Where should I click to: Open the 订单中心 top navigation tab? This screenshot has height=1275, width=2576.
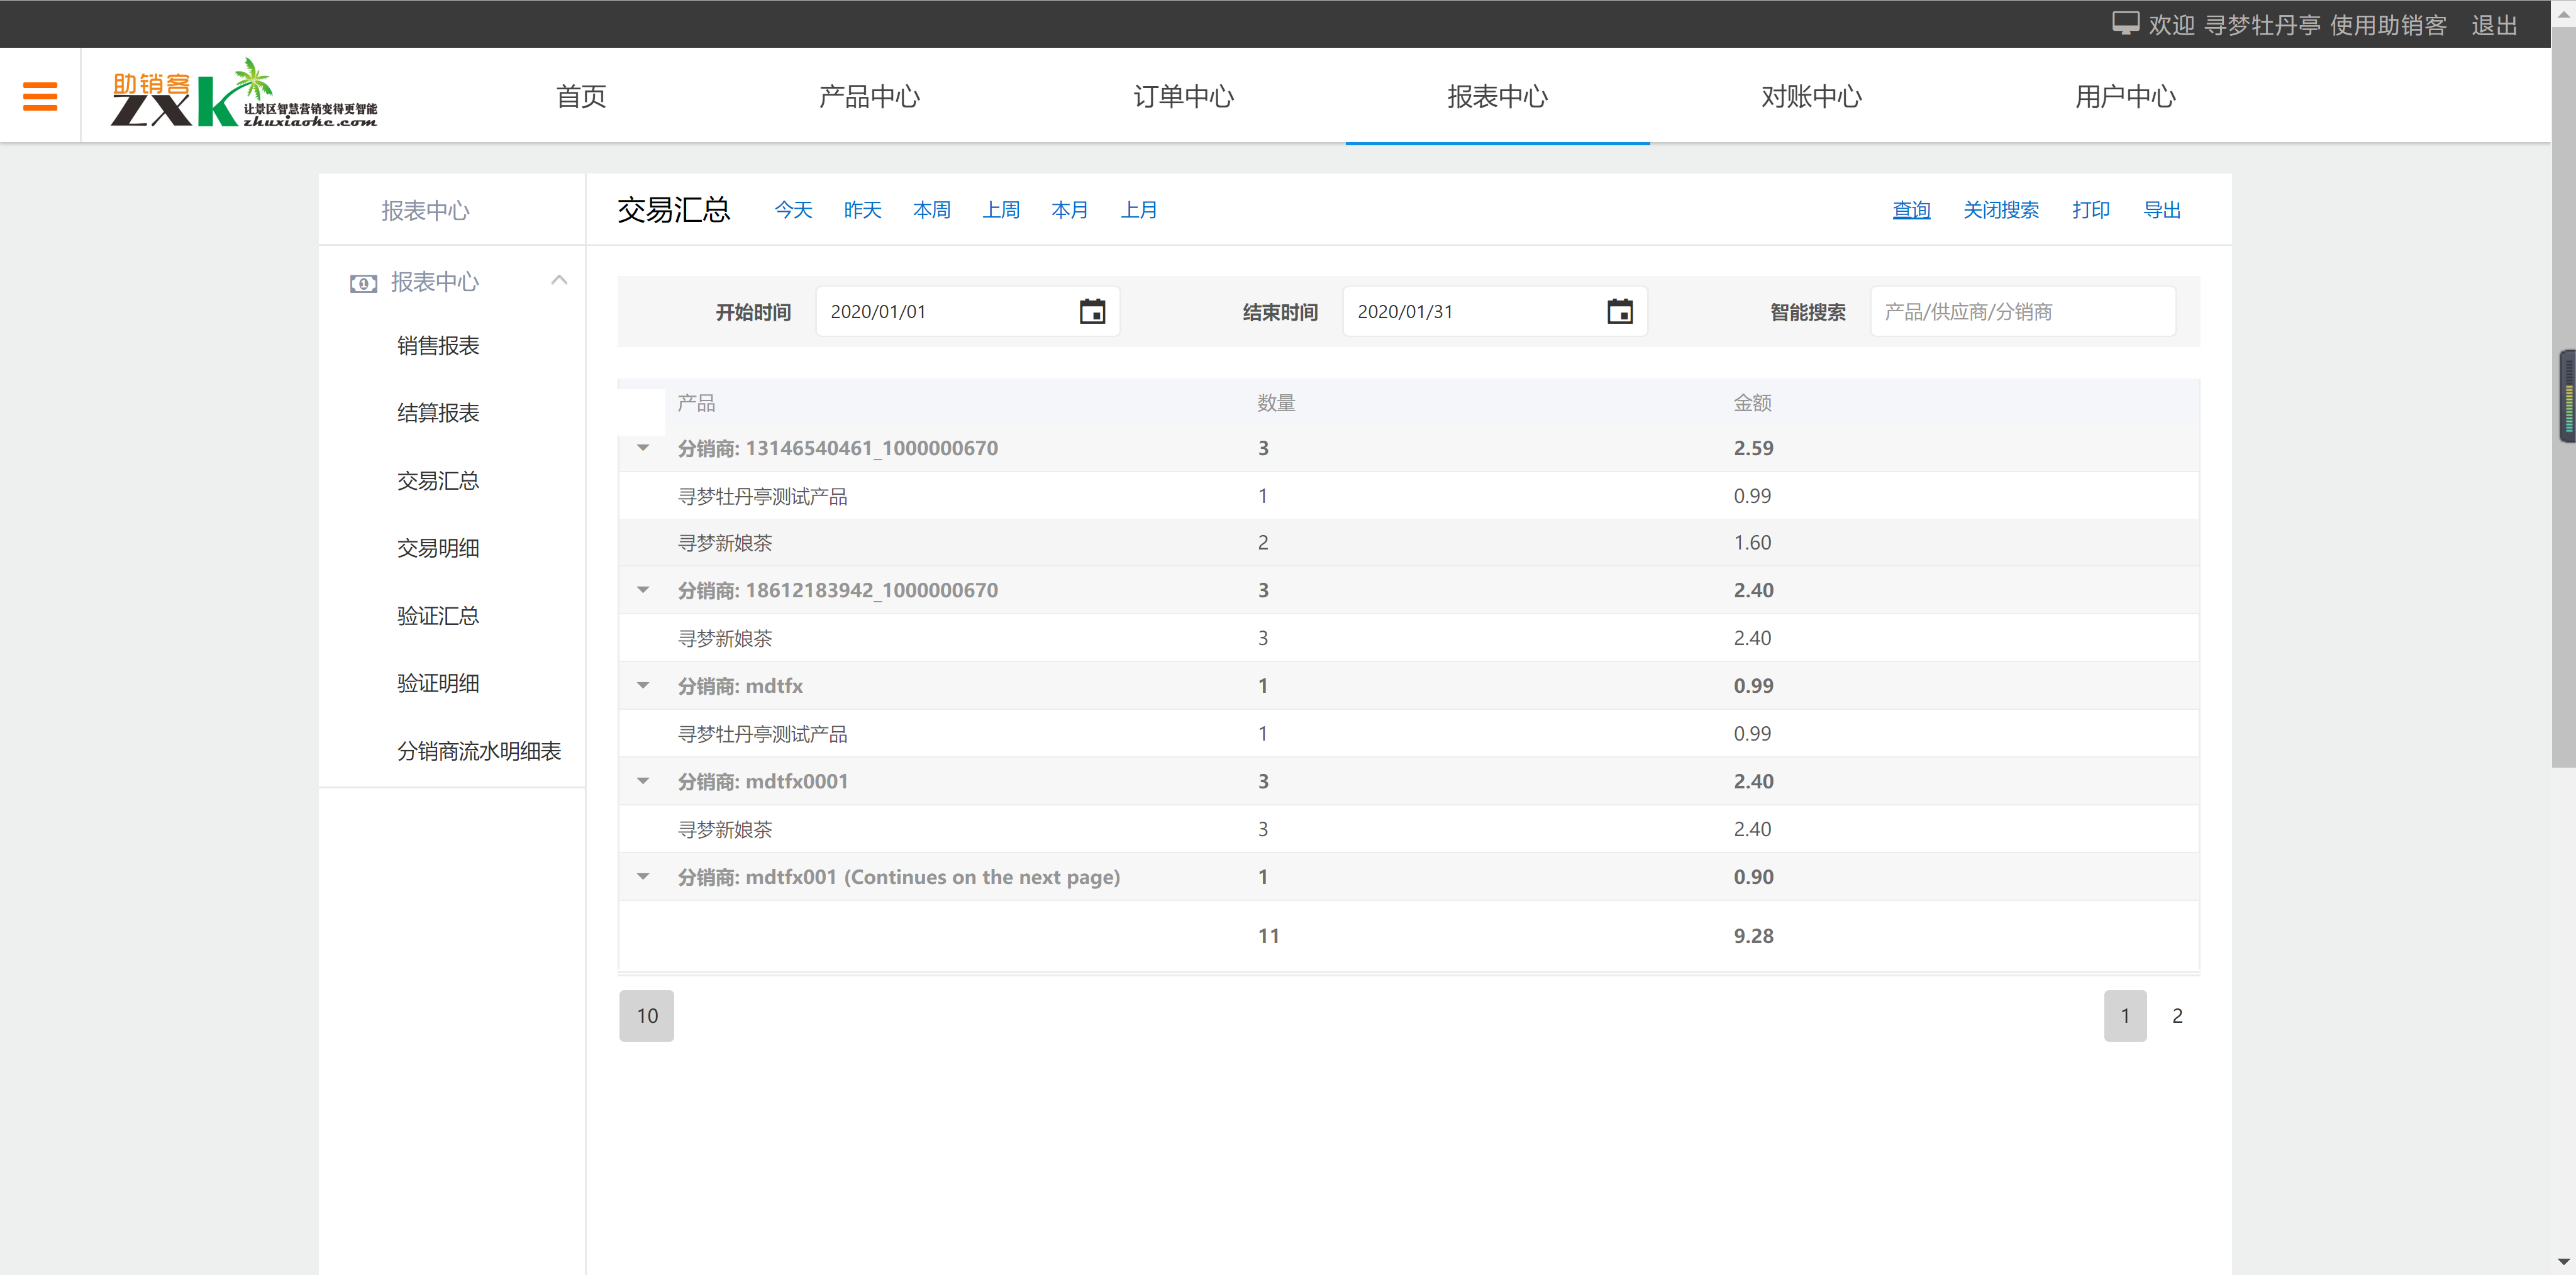point(1183,96)
